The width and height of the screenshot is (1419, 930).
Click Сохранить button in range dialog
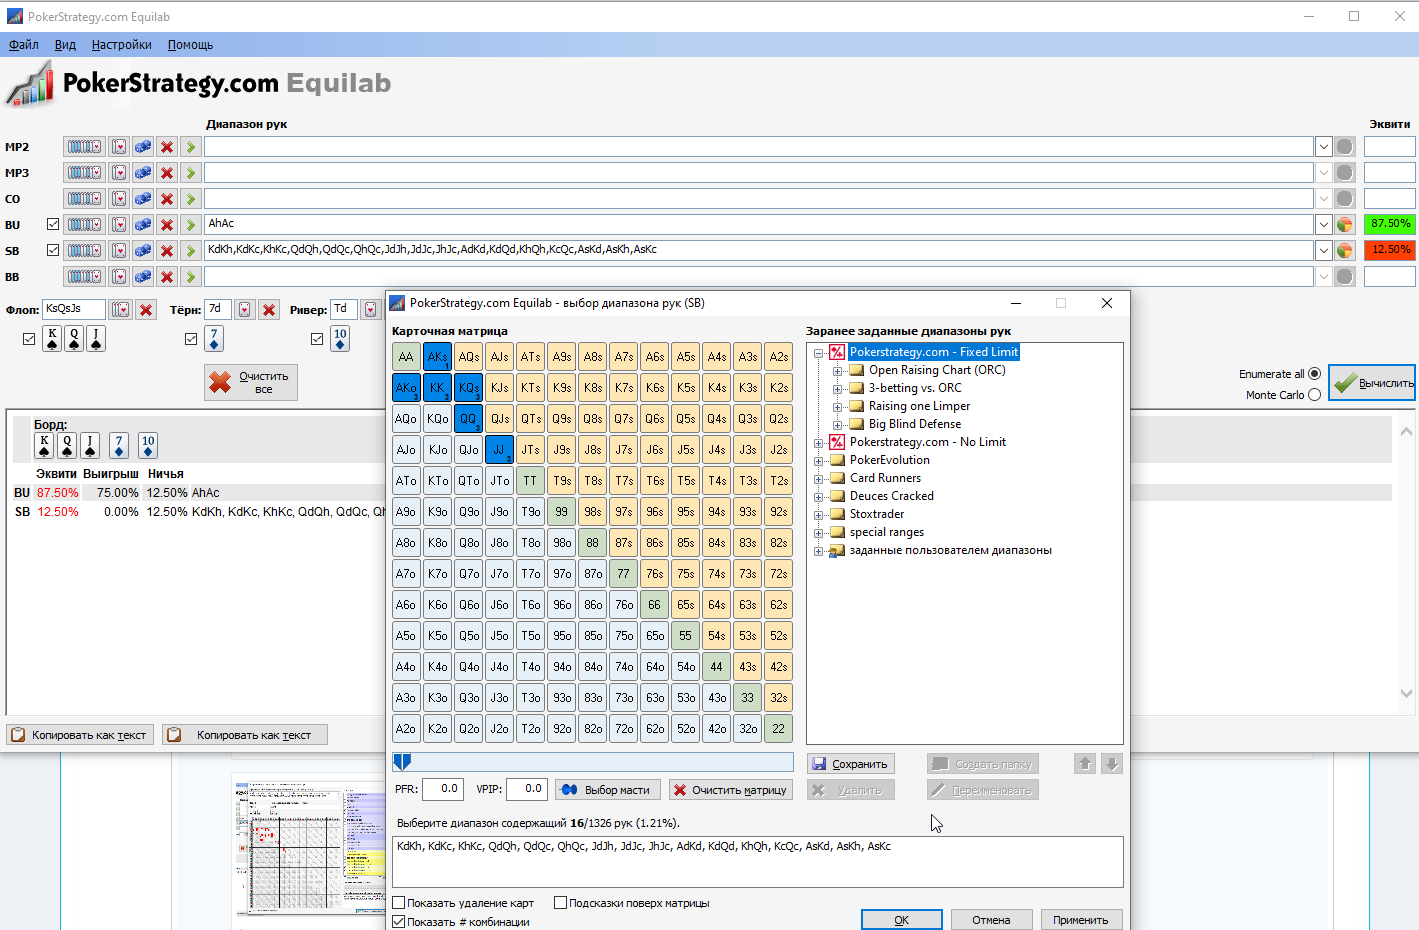click(x=850, y=764)
